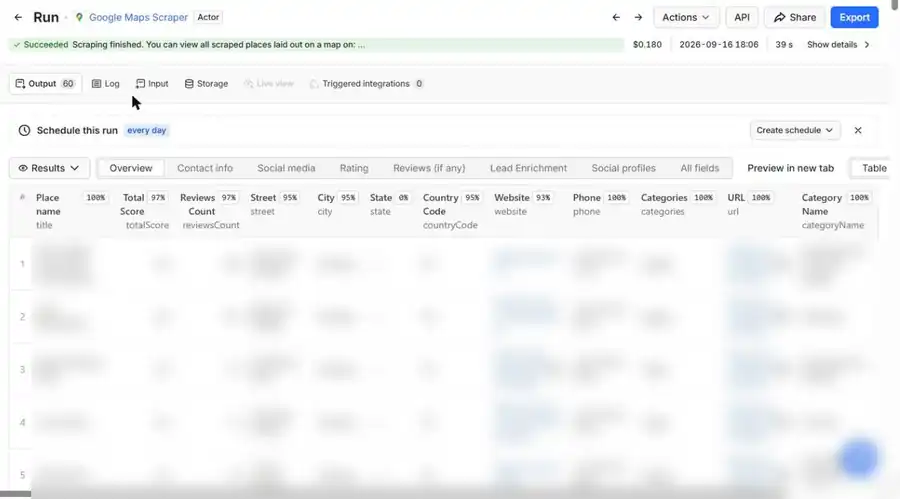The width and height of the screenshot is (900, 499).
Task: Click the Street column header
Action: point(274,204)
